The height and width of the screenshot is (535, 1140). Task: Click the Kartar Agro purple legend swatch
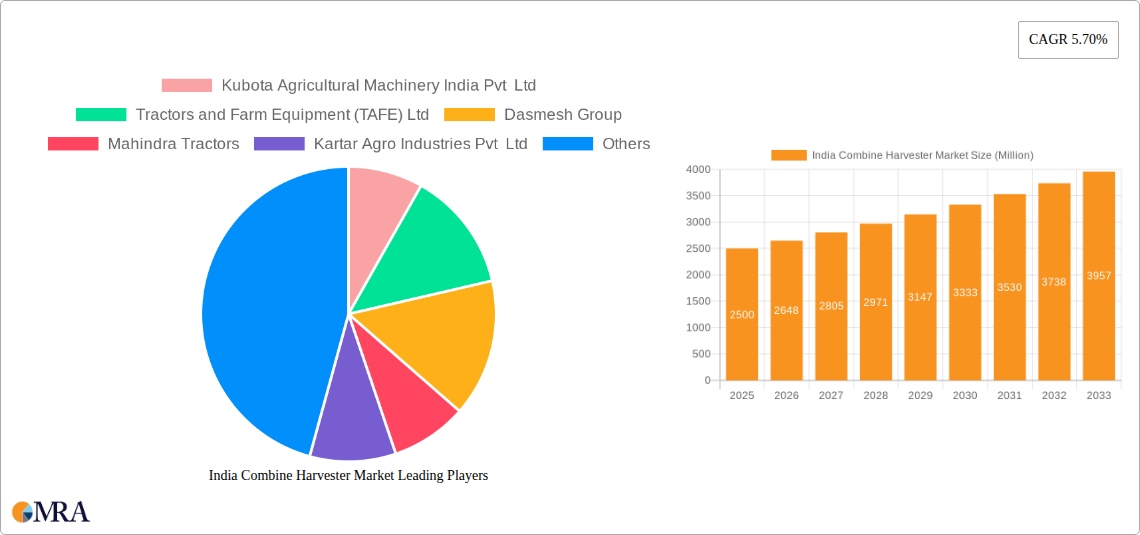tap(279, 143)
